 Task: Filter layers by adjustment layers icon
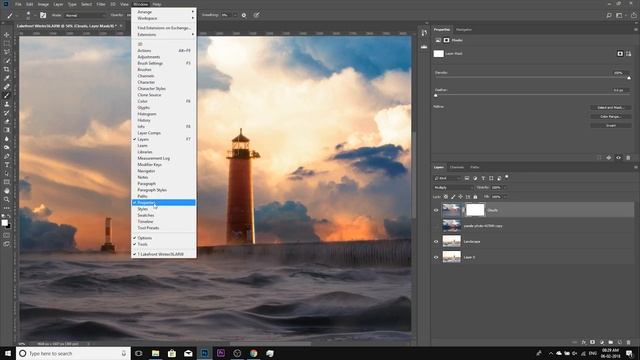pyautogui.click(x=475, y=178)
